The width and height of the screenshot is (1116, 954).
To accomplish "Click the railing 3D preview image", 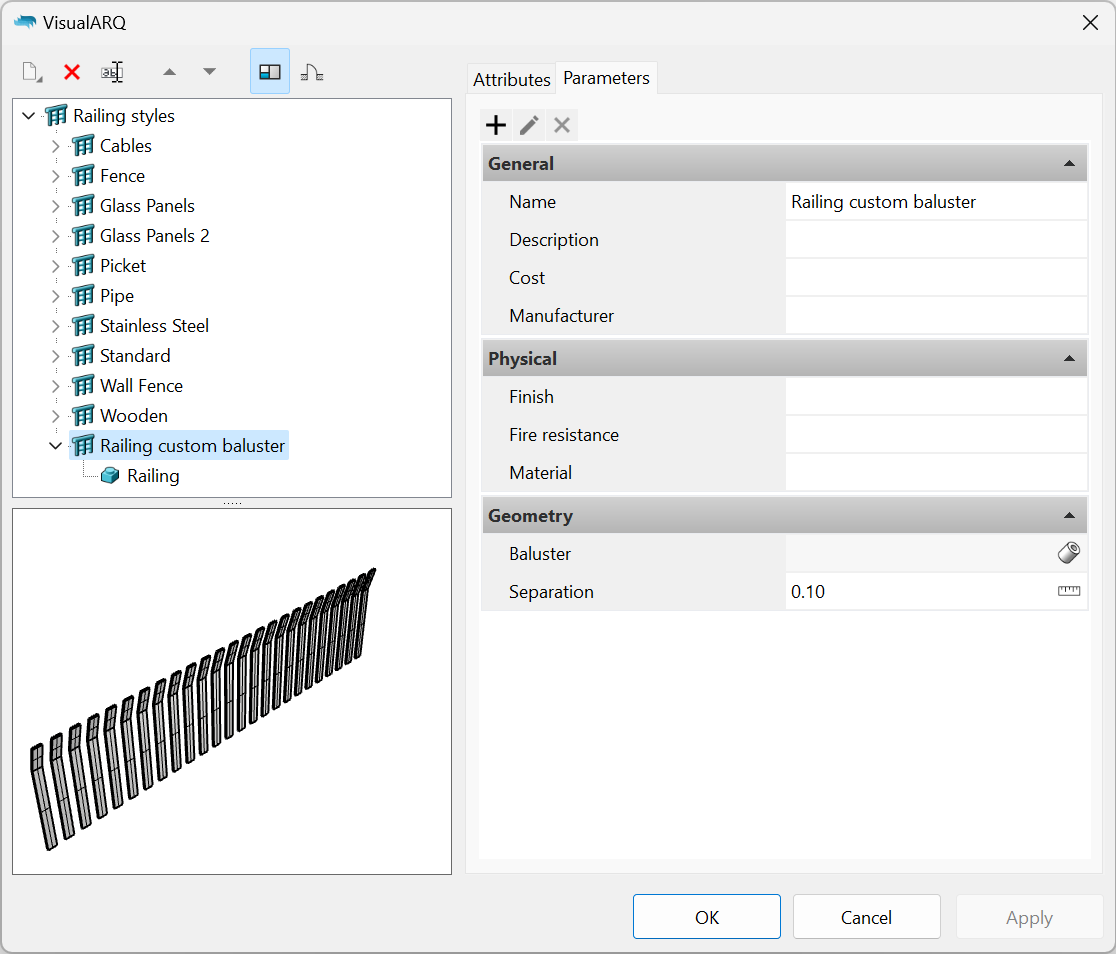I will 232,691.
